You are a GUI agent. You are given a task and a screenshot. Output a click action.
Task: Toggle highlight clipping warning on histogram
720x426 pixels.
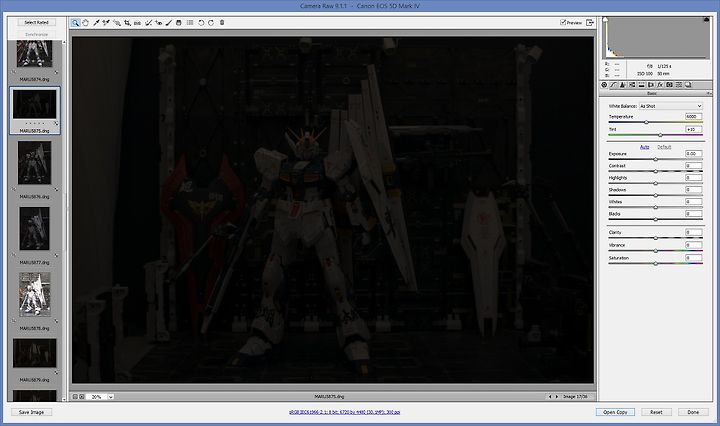706,20
